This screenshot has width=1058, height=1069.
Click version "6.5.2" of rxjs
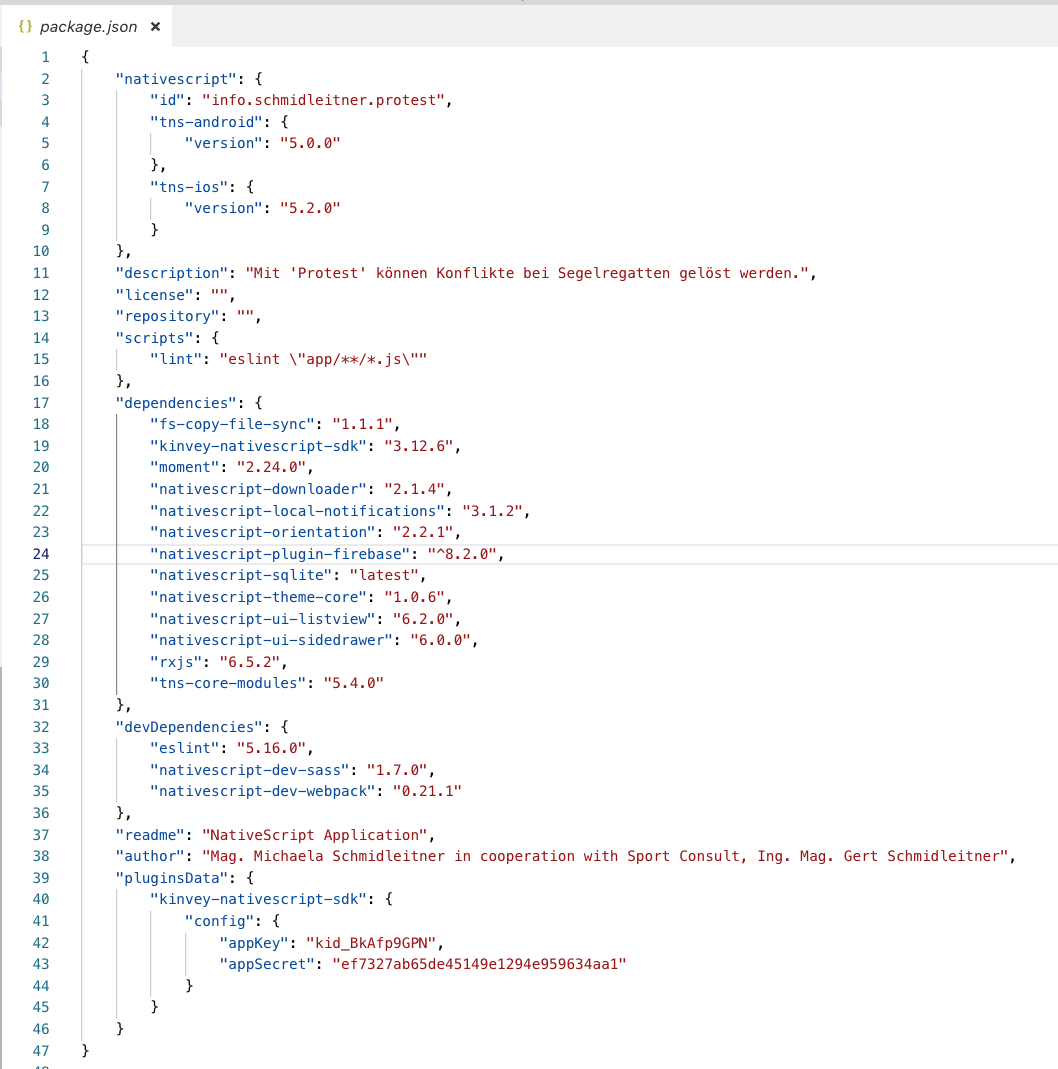coord(250,662)
